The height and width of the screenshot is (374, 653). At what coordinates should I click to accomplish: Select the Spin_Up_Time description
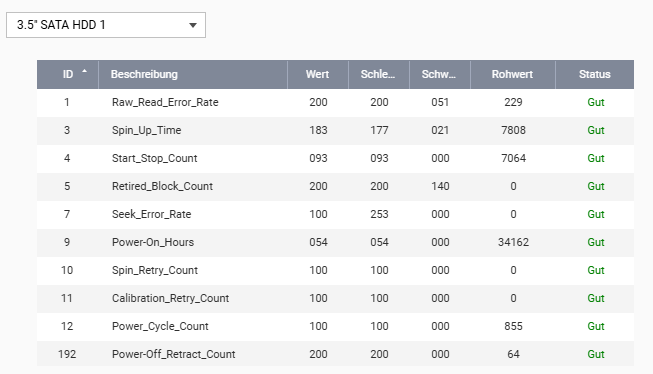click(146, 130)
